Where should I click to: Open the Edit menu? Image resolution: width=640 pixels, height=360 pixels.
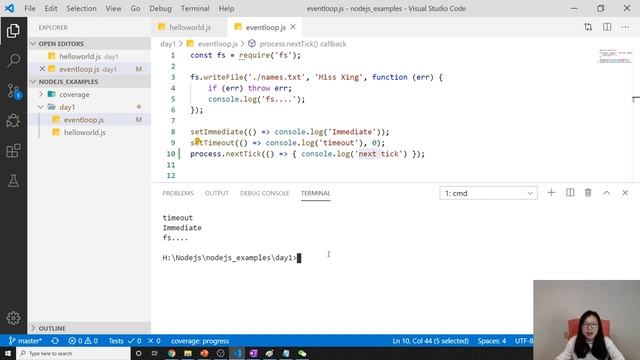51,8
